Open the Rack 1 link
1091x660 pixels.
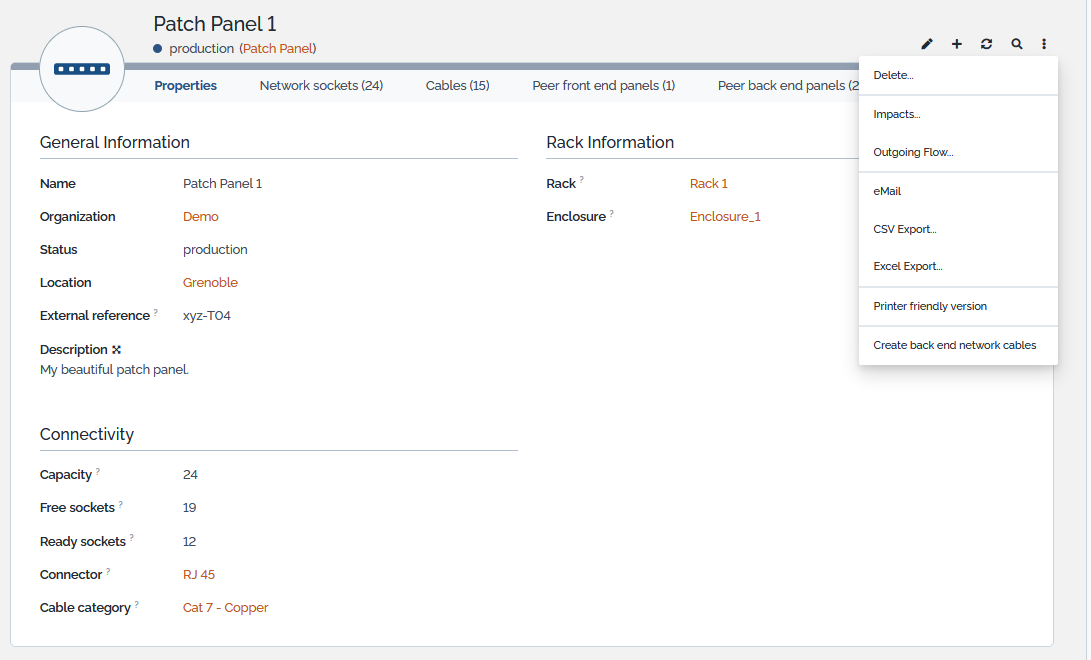point(708,184)
